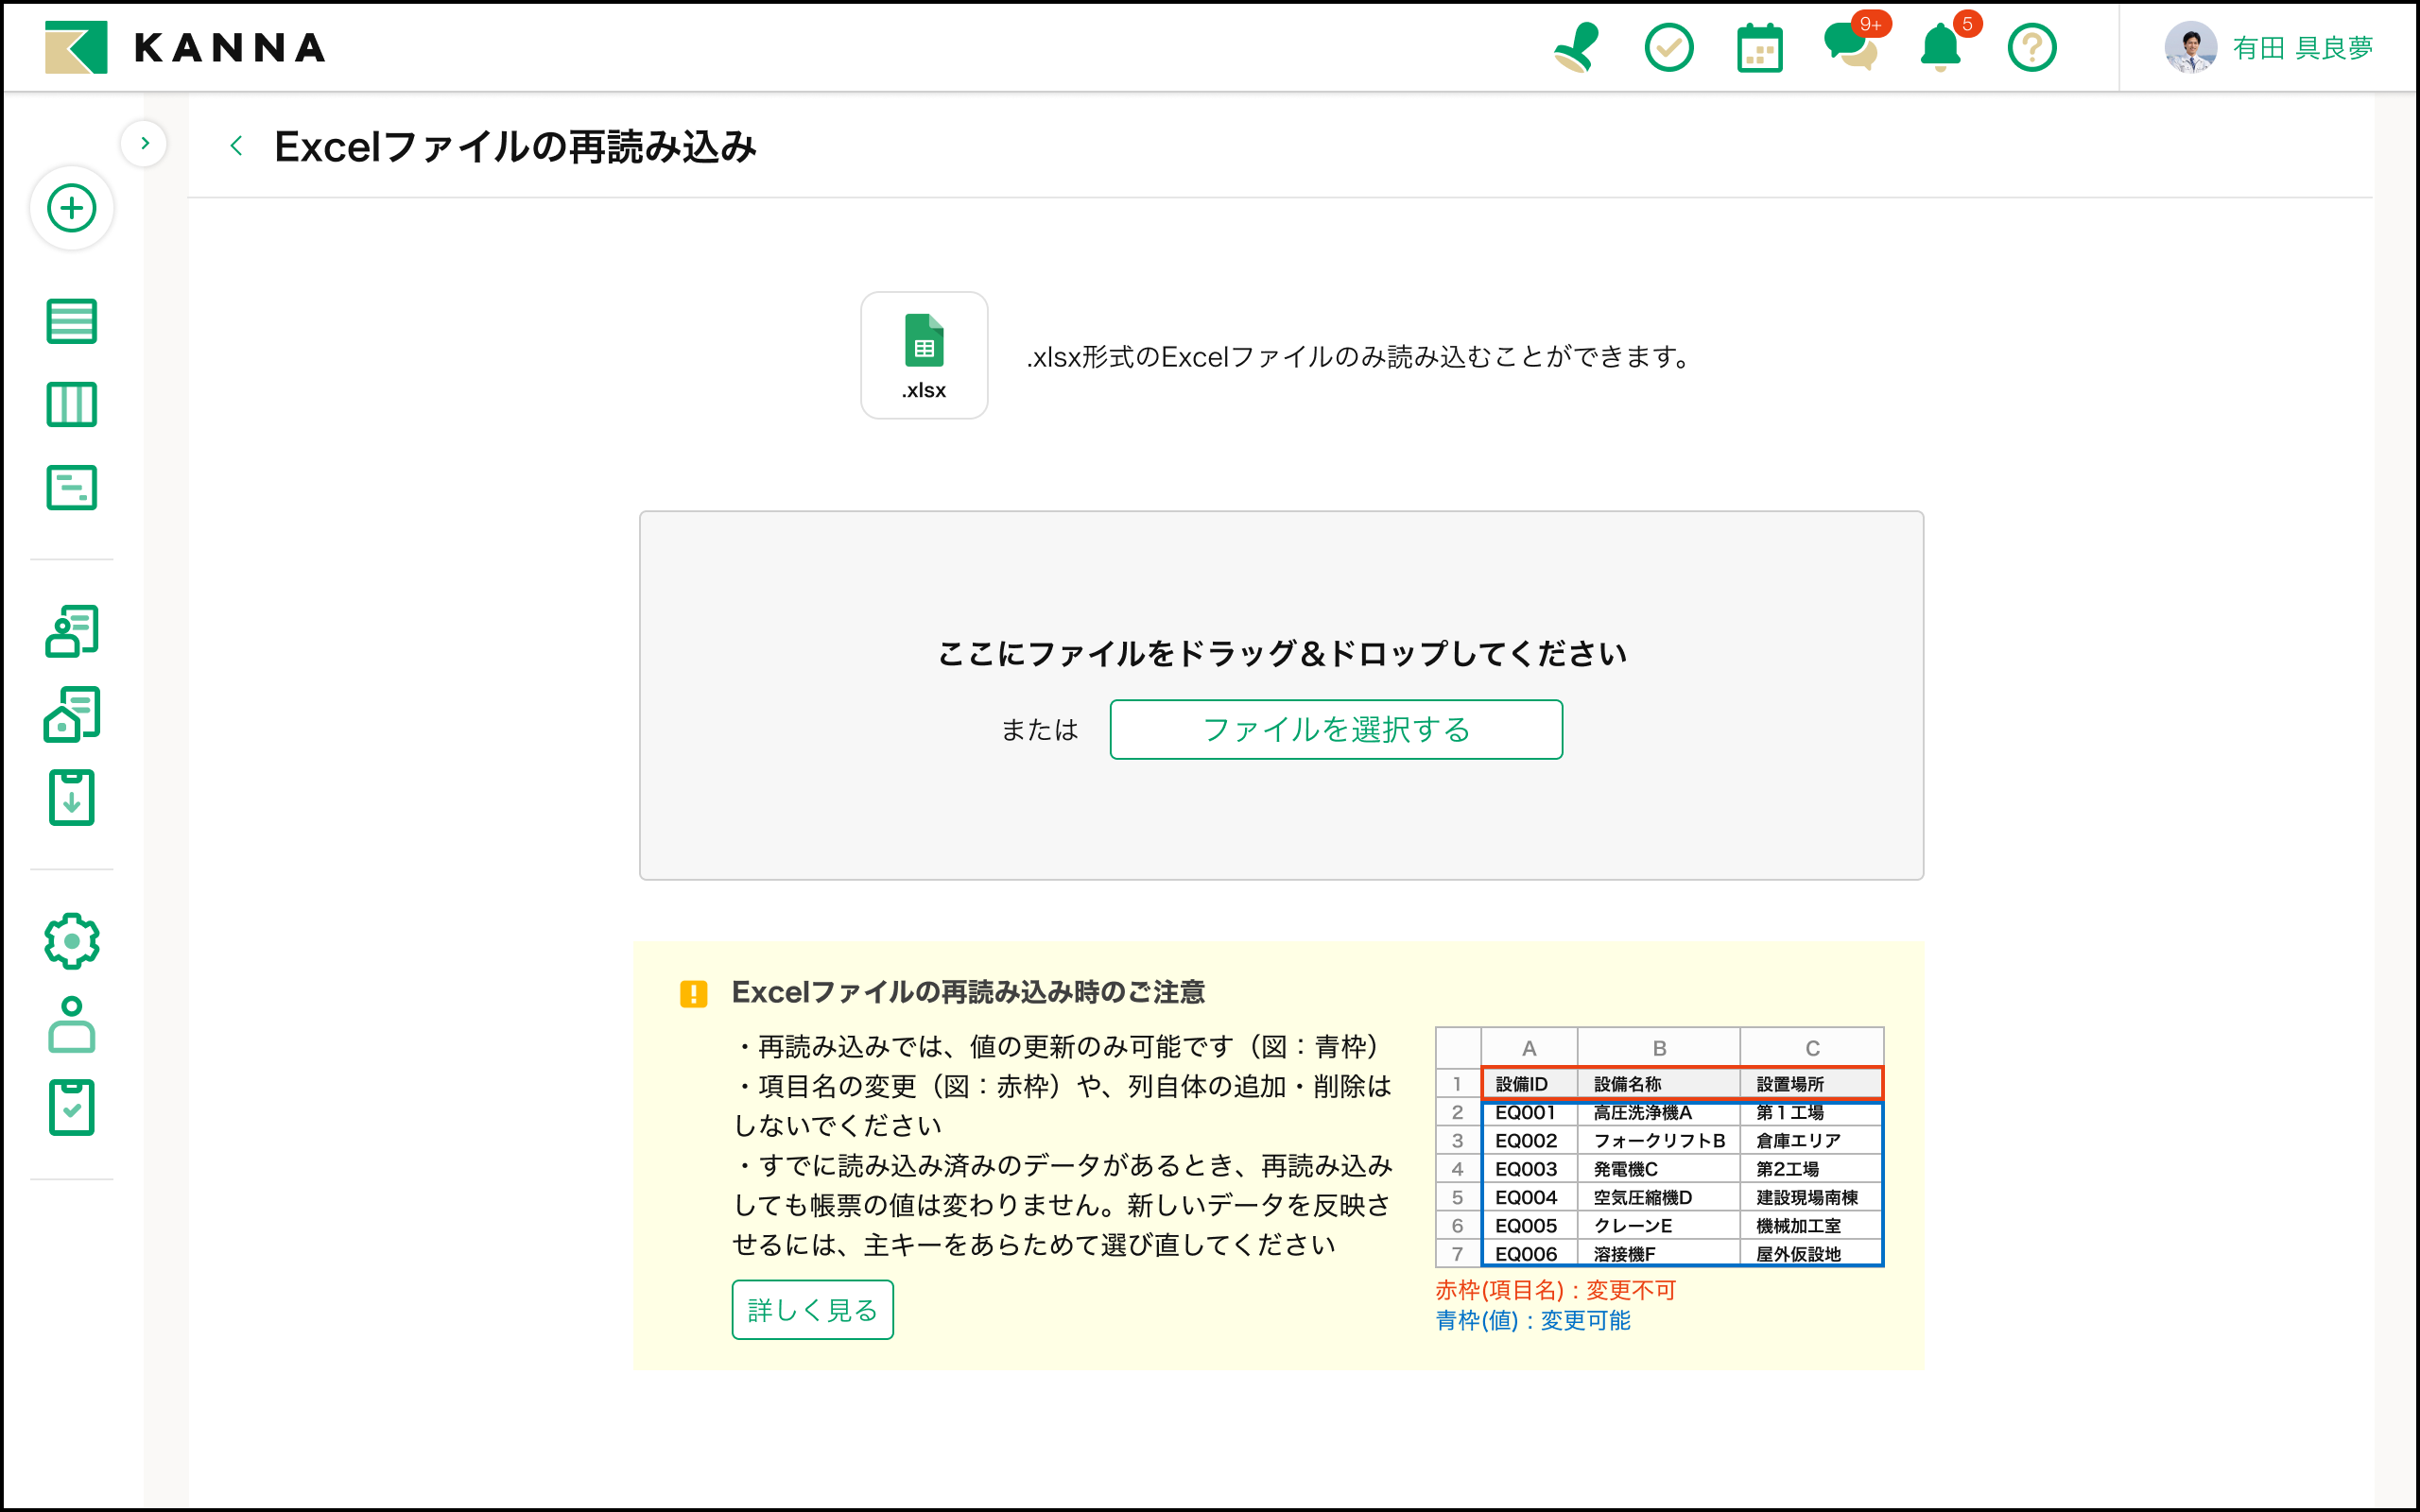The width and height of the screenshot is (2420, 1512).
Task: Click the help question mark icon
Action: [x=2031, y=47]
